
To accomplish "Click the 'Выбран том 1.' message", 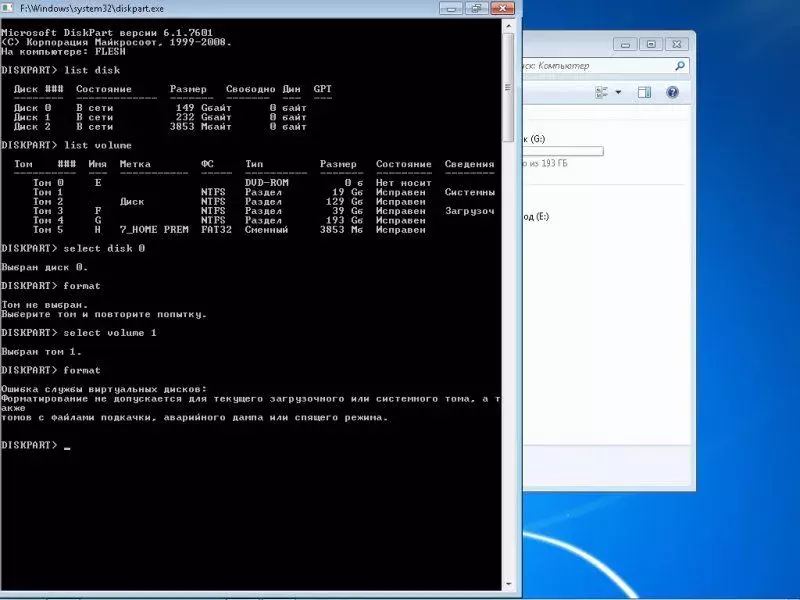I will [x=41, y=352].
